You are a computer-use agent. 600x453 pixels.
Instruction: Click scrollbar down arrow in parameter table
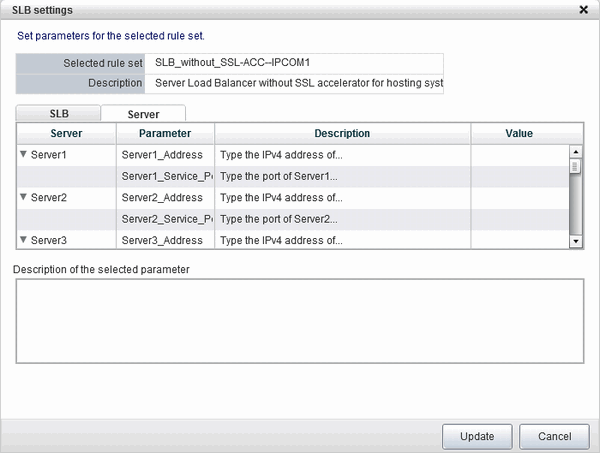click(x=575, y=241)
